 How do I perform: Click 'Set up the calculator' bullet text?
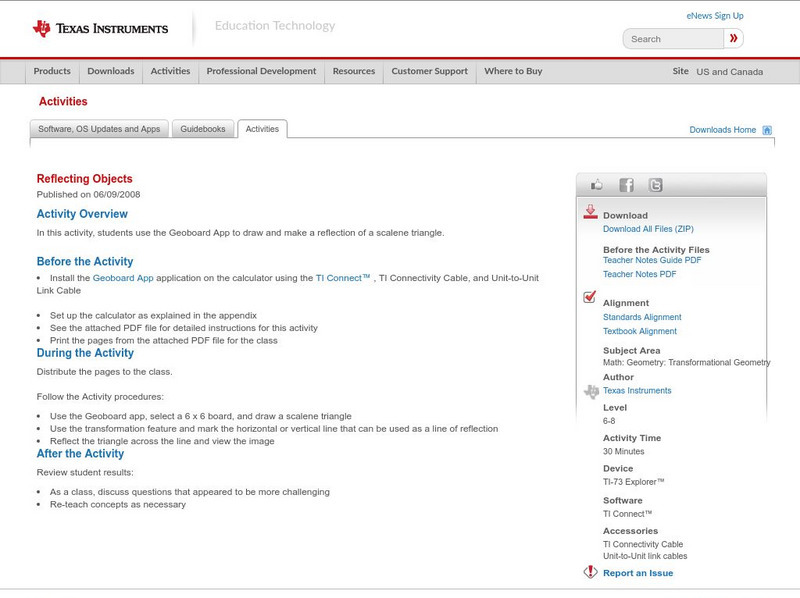tap(154, 316)
